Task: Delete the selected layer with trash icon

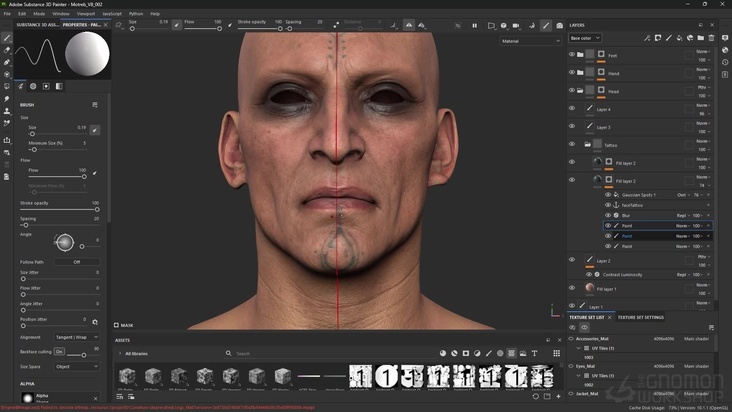Action: pyautogui.click(x=711, y=38)
